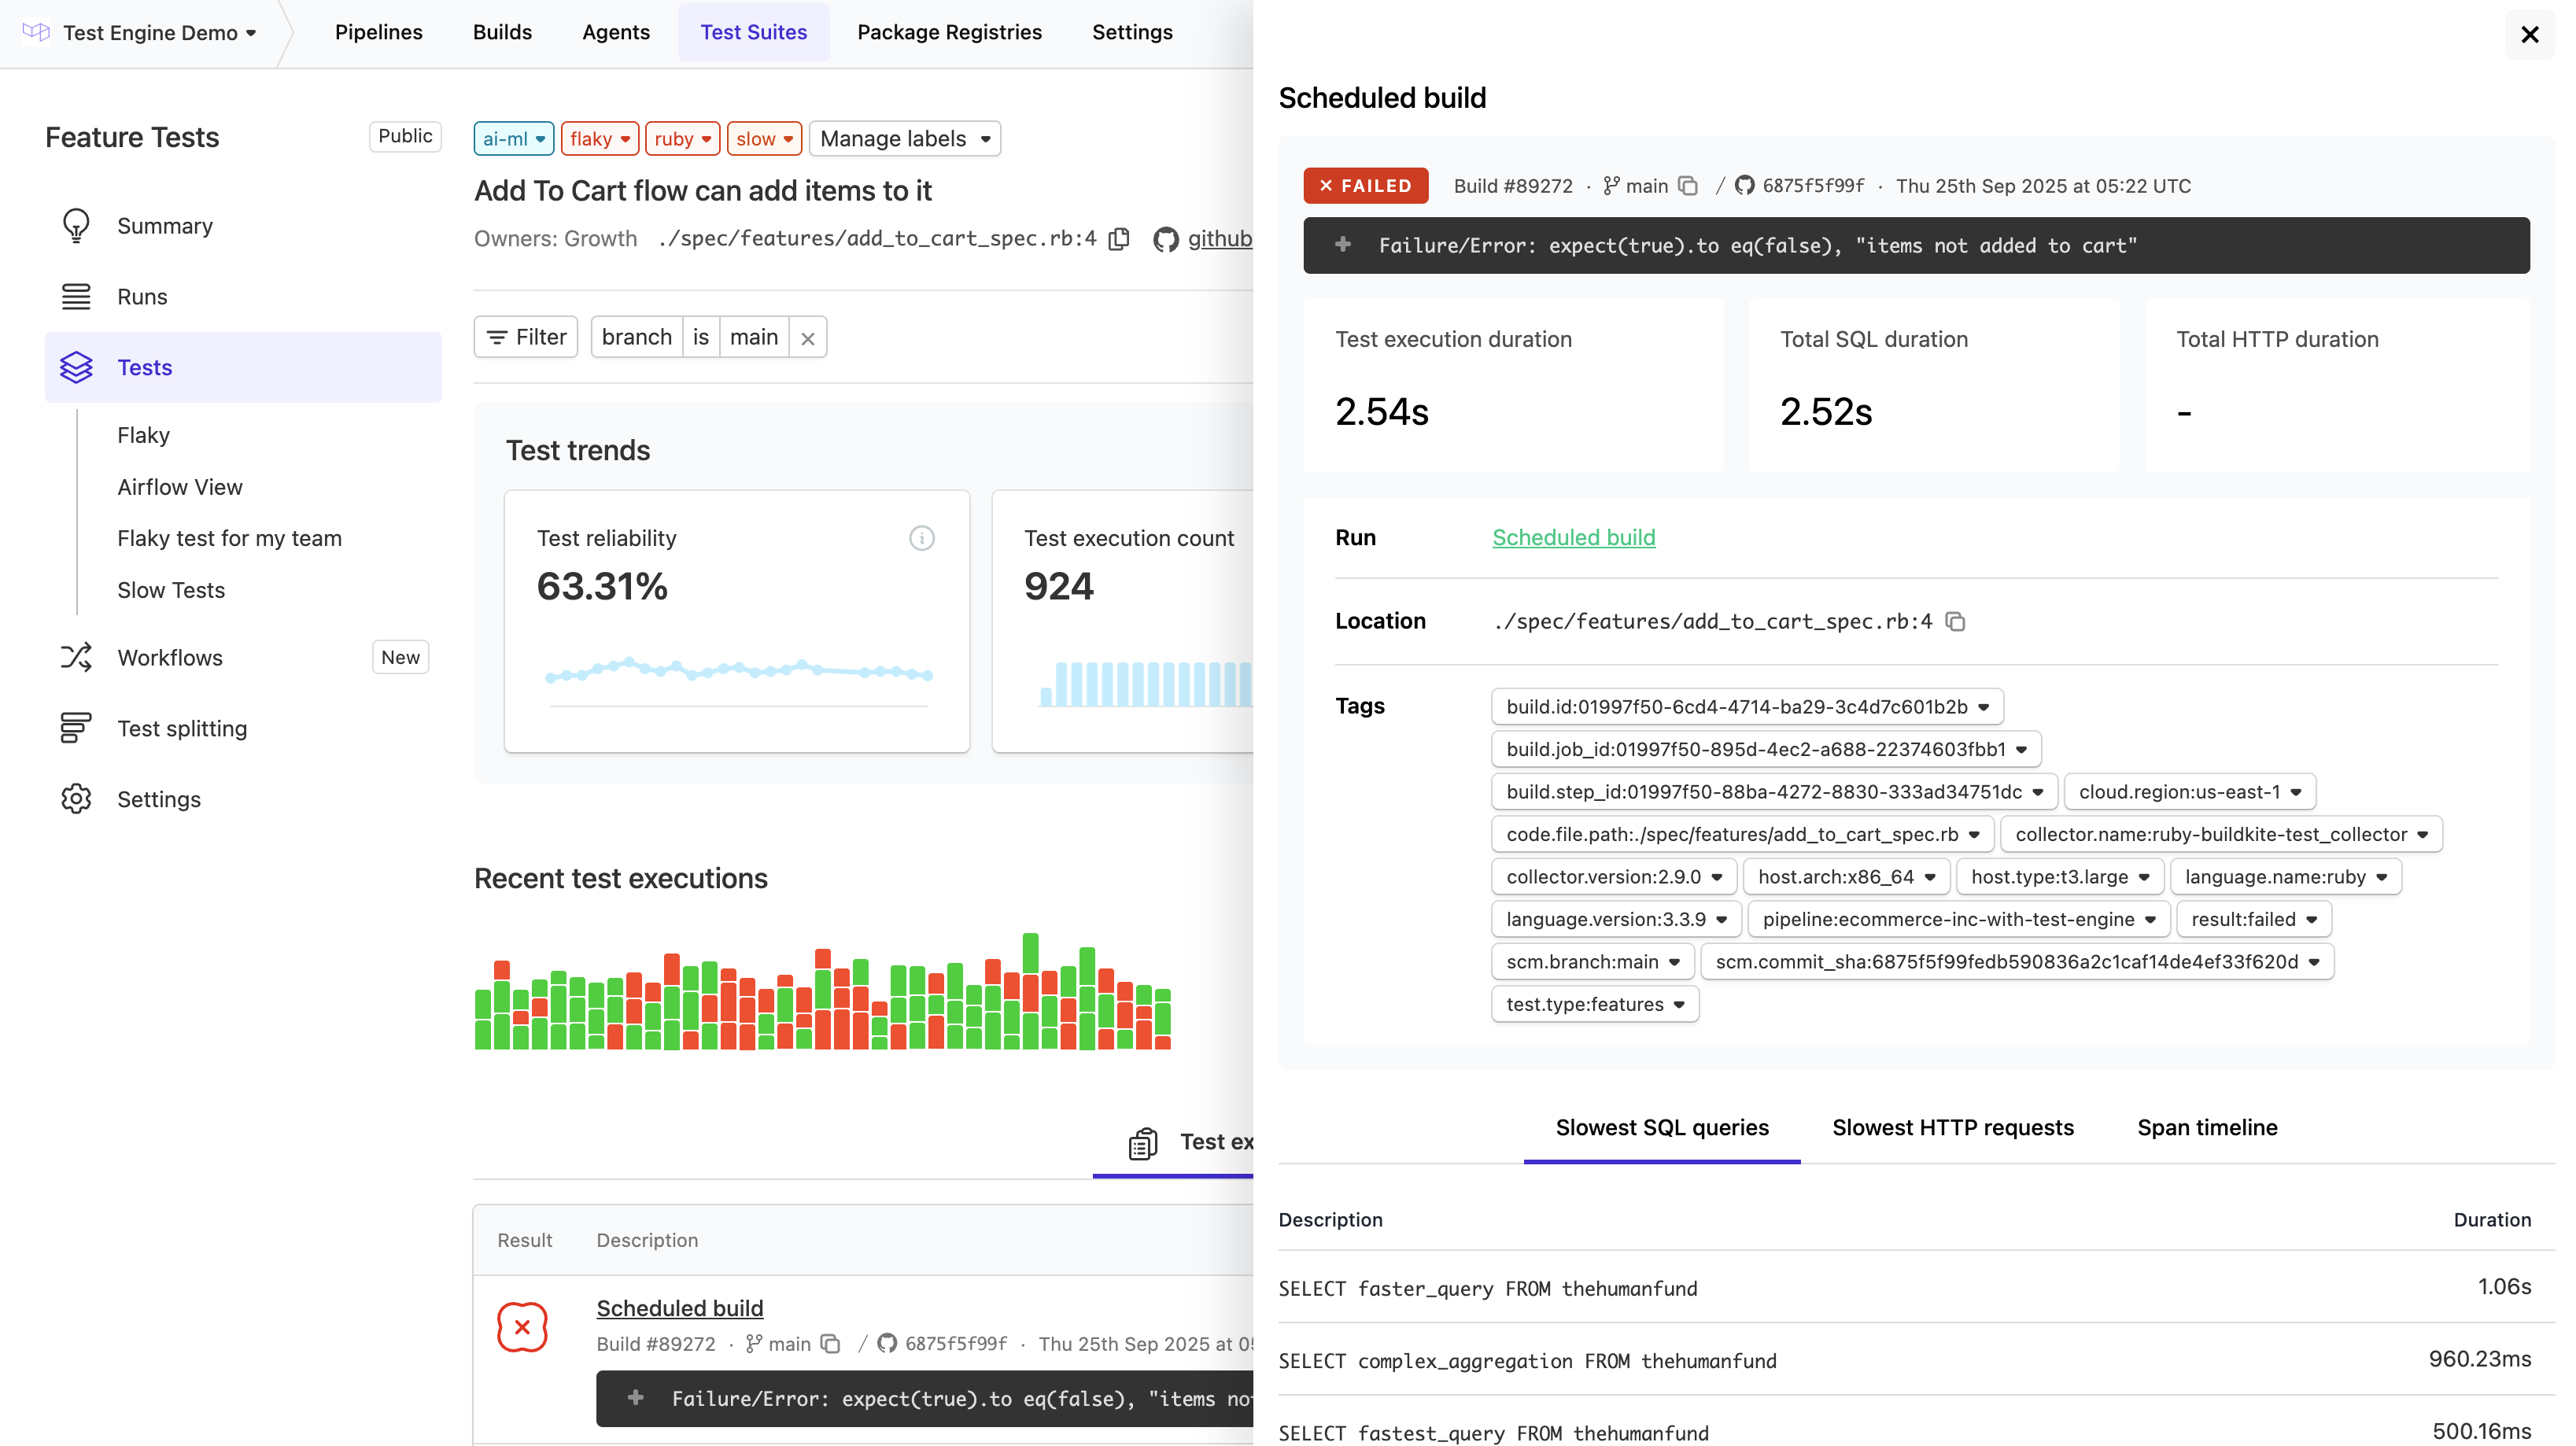Open the Manage labels dropdown

click(x=904, y=139)
